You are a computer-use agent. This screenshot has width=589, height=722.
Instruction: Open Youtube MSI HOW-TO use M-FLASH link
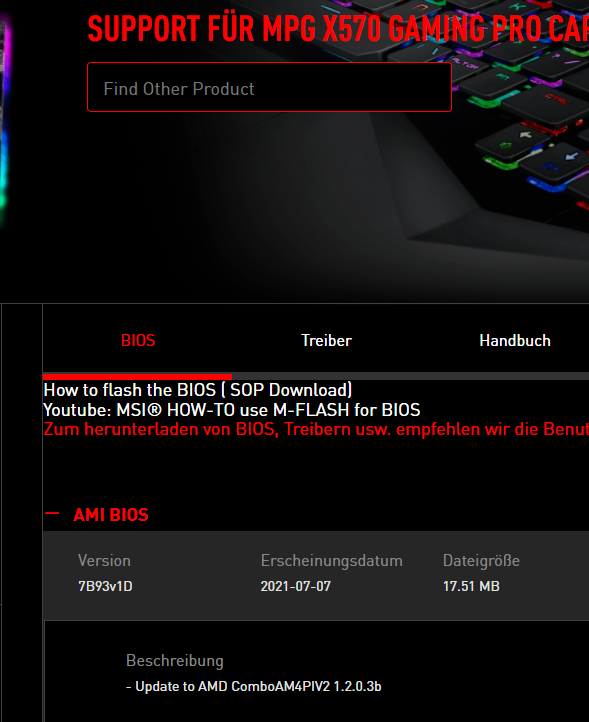[232, 409]
